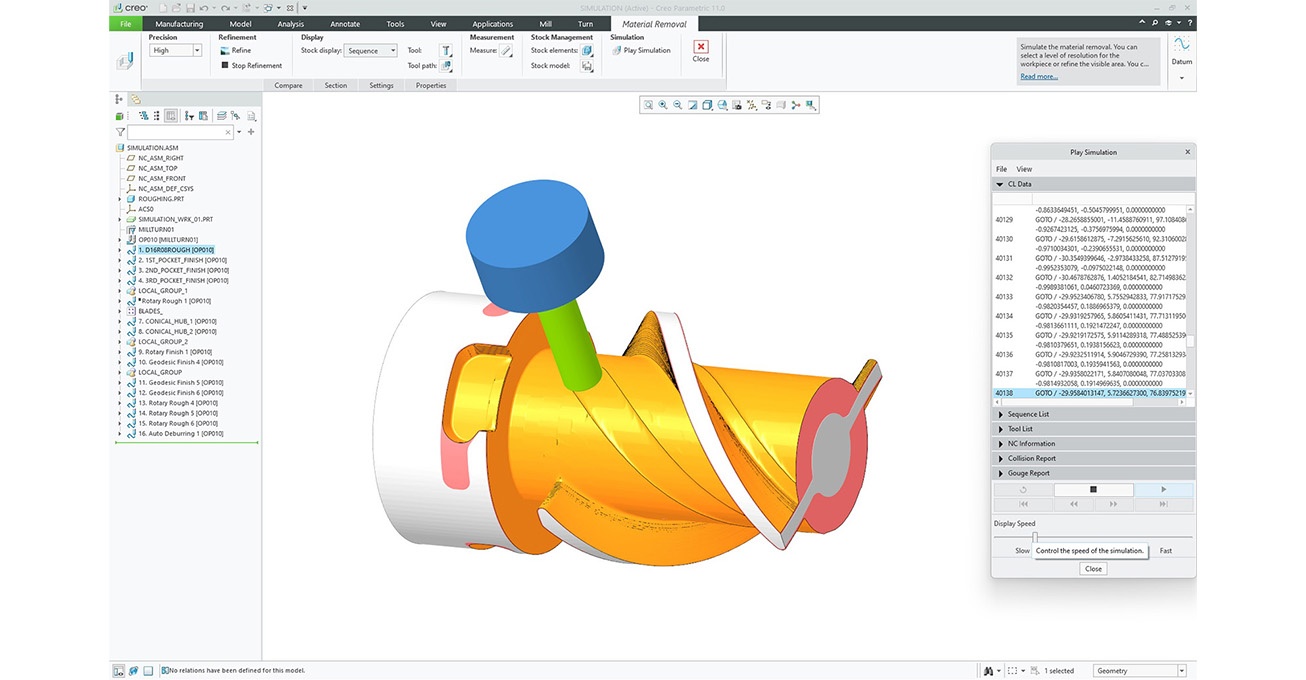Expand the Gouge Report section
Image resolution: width=1306 pixels, height=680 pixels.
(x=1093, y=473)
